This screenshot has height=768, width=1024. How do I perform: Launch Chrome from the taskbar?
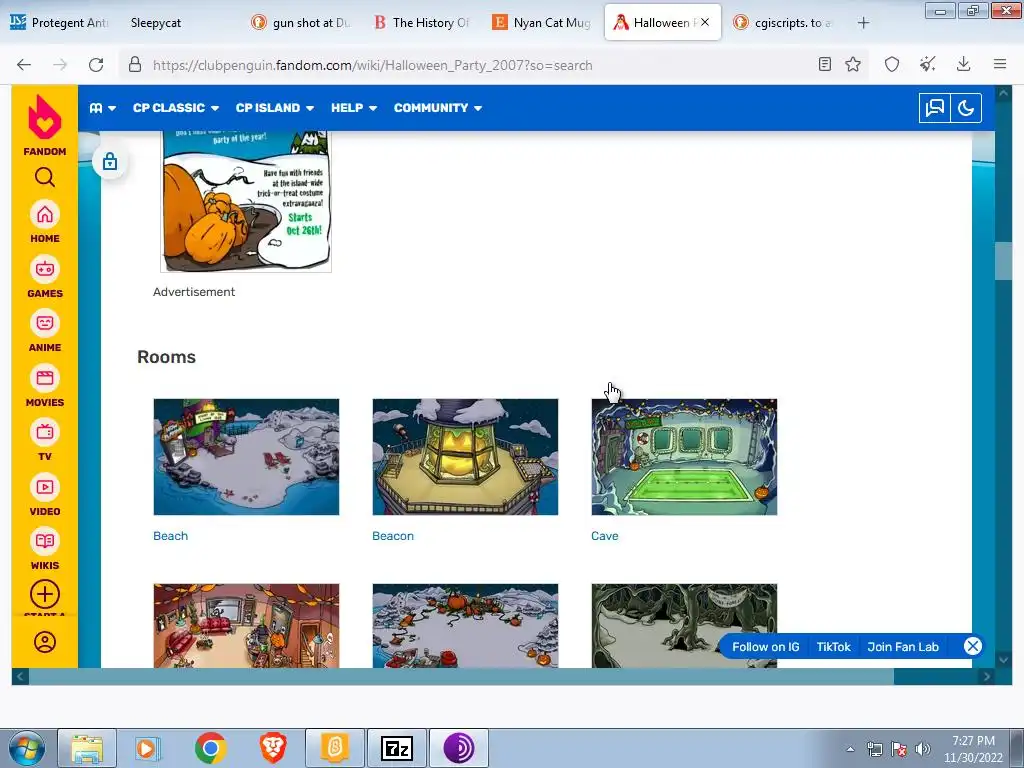pos(210,748)
